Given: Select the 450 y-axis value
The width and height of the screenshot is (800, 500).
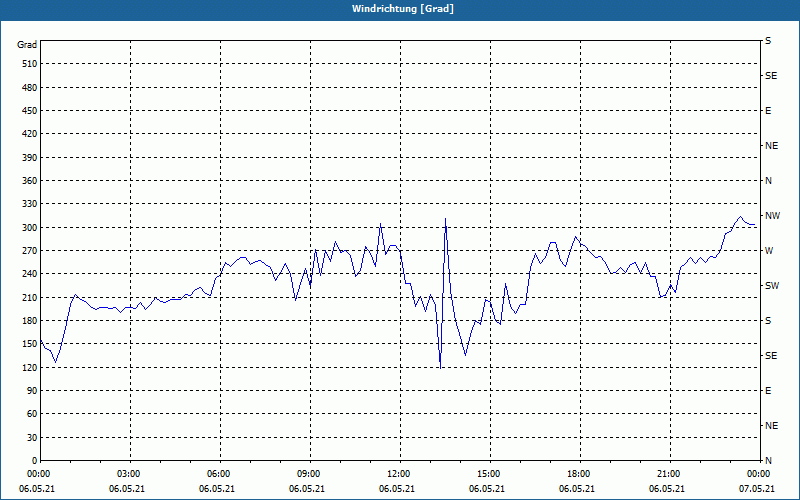Looking at the screenshot, I should pyautogui.click(x=30, y=111).
